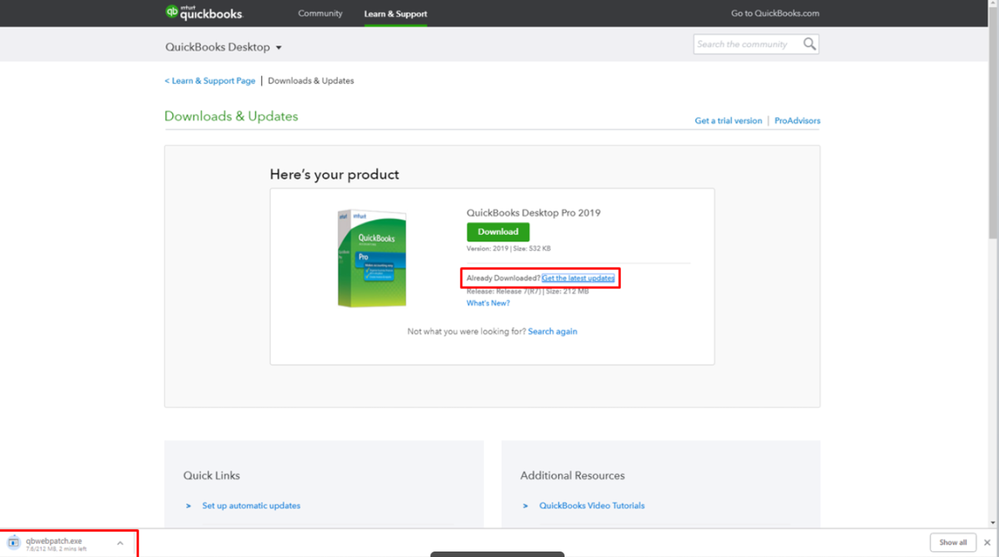Click the Downloads & Updates breadcrumb text
This screenshot has height=557, width=999.
(310, 81)
